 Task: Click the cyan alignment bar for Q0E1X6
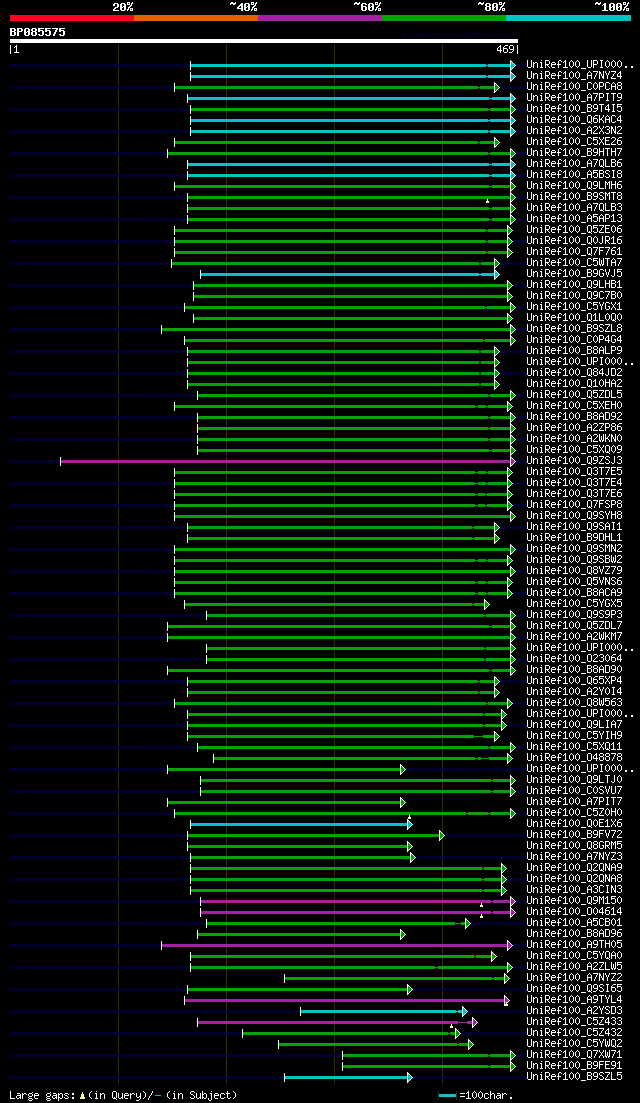pyautogui.click(x=301, y=824)
